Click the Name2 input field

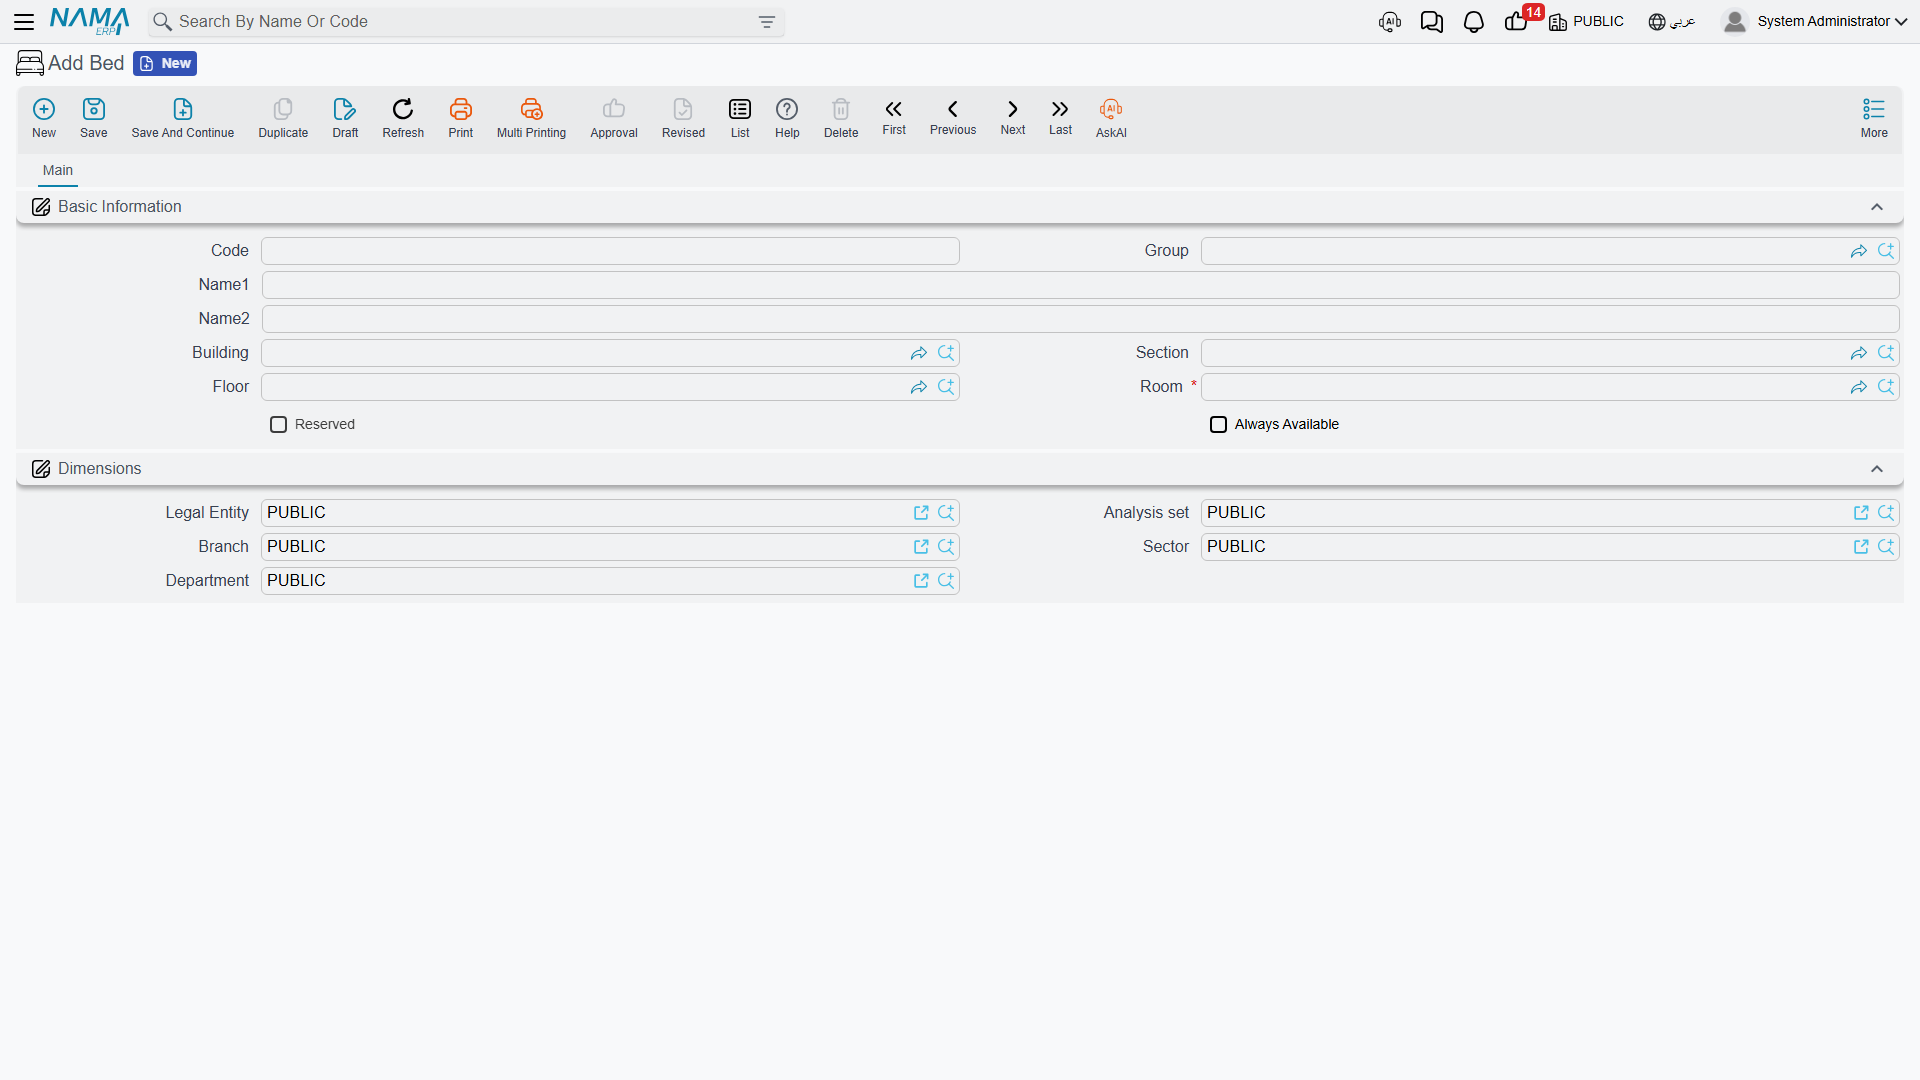pyautogui.click(x=1080, y=319)
